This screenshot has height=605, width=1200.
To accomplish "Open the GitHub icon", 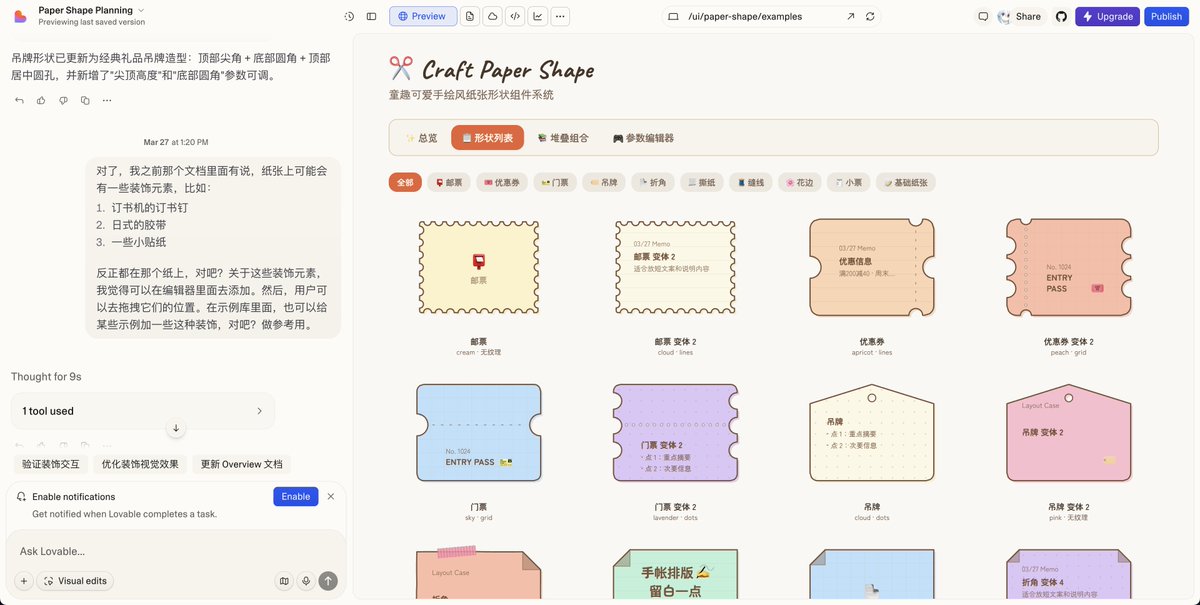I will click(x=1061, y=16).
